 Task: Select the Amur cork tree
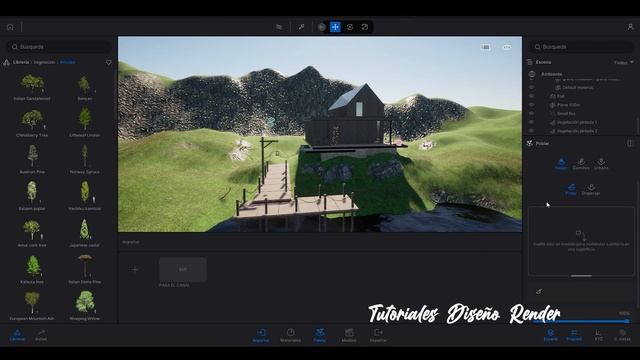[32, 233]
